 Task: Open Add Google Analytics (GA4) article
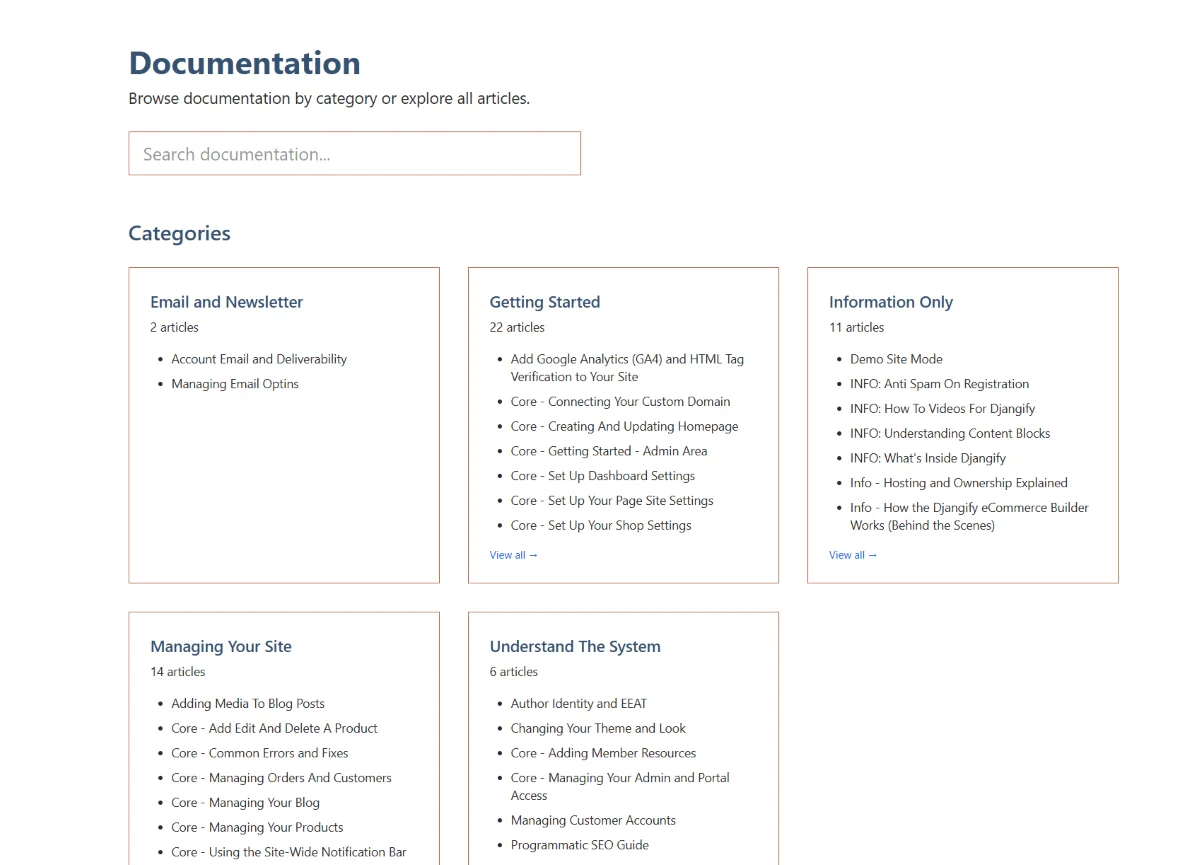pyautogui.click(x=627, y=368)
